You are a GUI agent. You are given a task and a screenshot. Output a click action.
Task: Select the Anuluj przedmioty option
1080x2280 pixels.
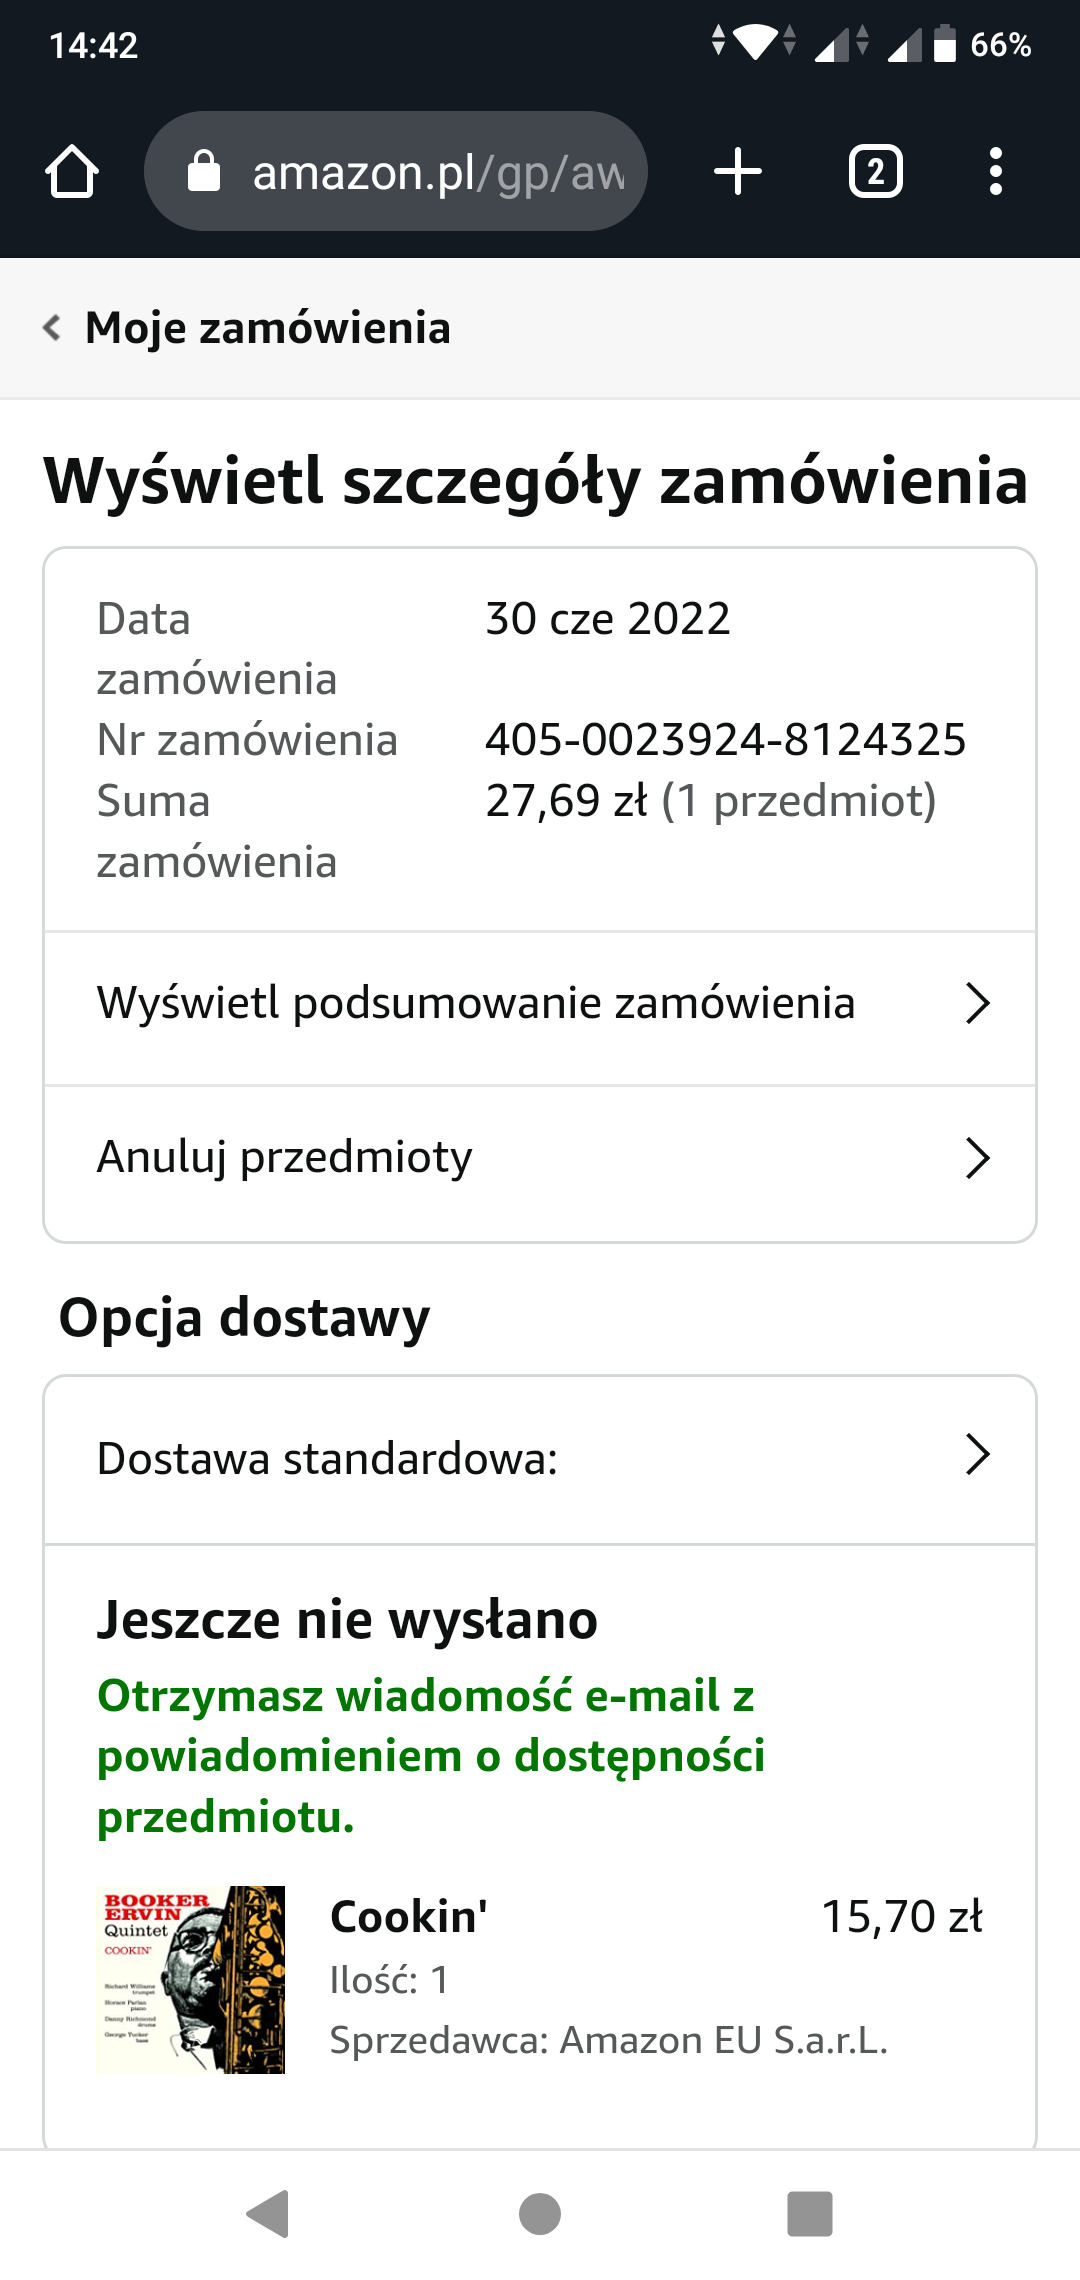(285, 1158)
